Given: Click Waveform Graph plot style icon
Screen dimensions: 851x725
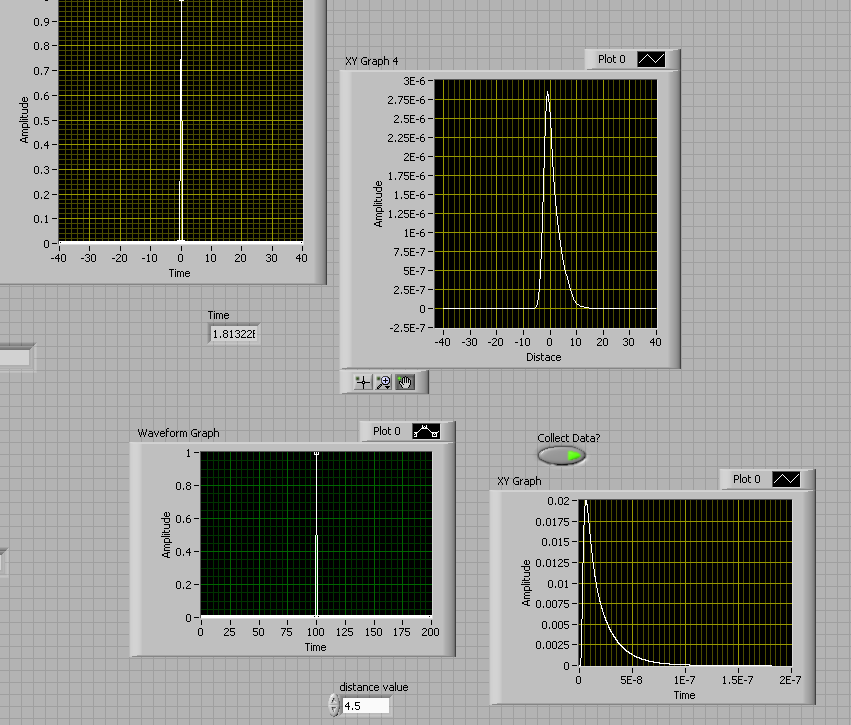Looking at the screenshot, I should (427, 432).
